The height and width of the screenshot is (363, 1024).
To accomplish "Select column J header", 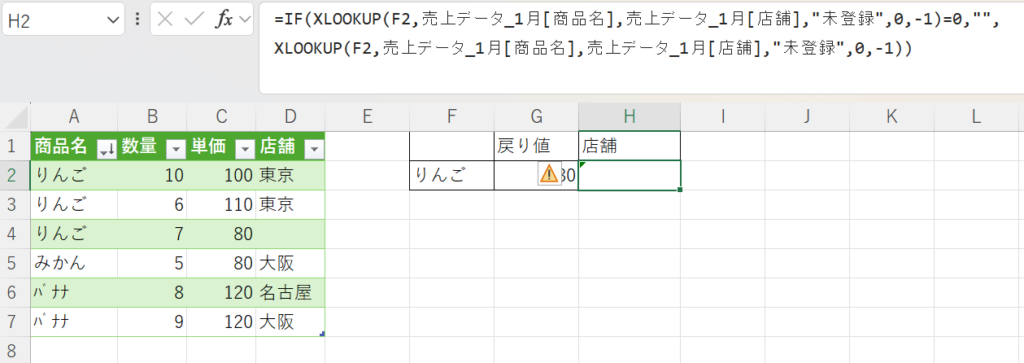I will (x=807, y=116).
